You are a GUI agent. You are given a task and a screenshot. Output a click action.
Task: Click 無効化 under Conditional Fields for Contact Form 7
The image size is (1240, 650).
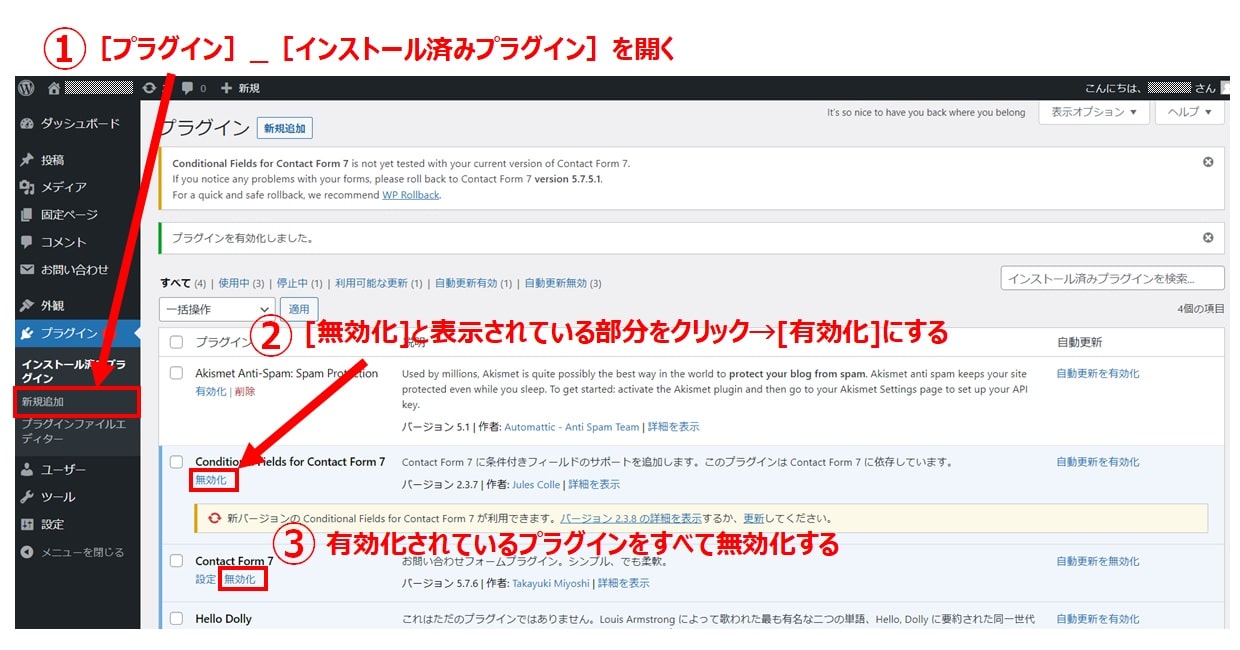point(211,480)
